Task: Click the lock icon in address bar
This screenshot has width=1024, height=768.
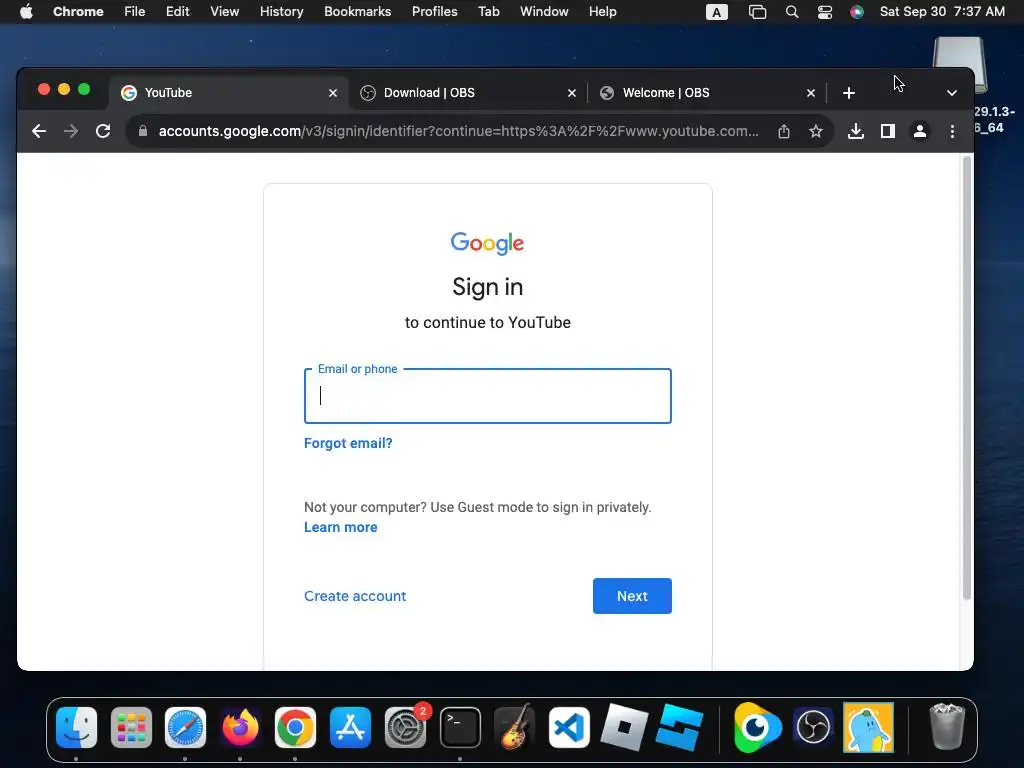Action: tap(142, 131)
